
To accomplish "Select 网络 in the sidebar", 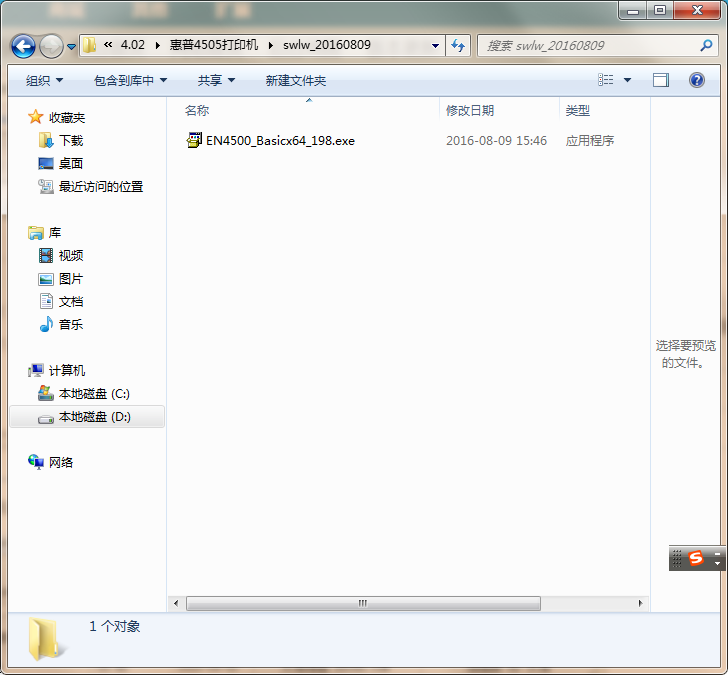I will tap(61, 462).
